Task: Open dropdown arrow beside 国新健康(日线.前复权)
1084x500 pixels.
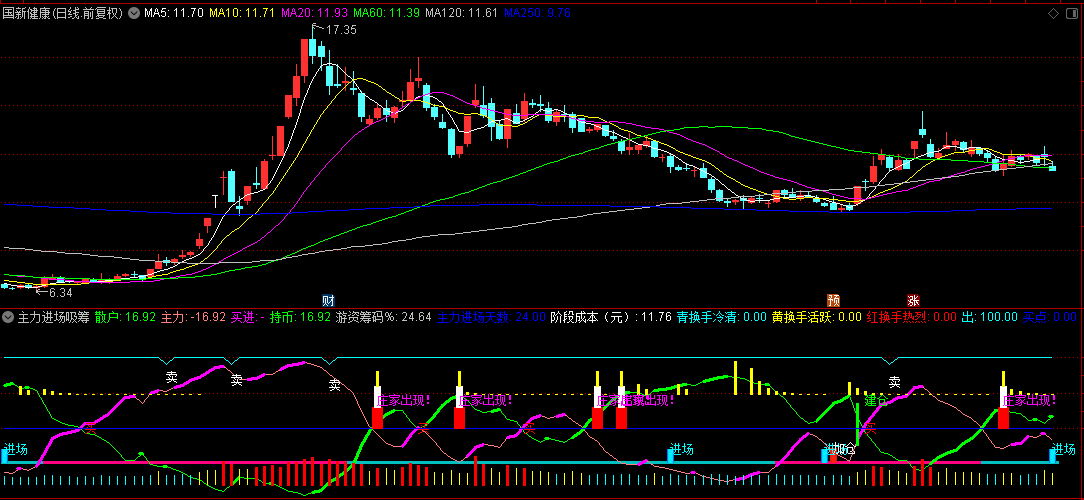Action: click(133, 13)
